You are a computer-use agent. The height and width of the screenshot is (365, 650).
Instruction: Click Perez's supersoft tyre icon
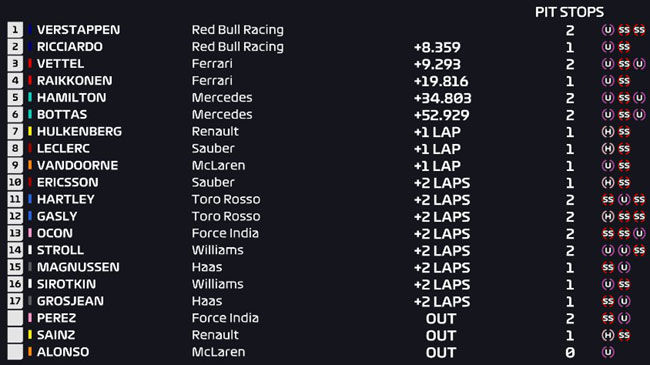(x=608, y=318)
